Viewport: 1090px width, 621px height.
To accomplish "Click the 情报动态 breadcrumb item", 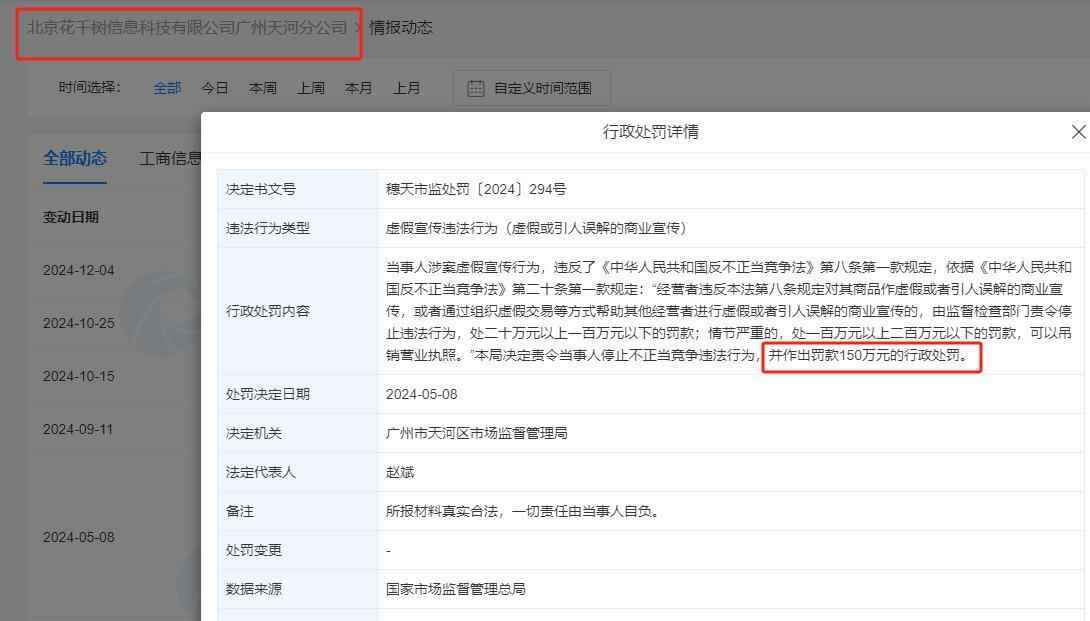I will 401,27.
